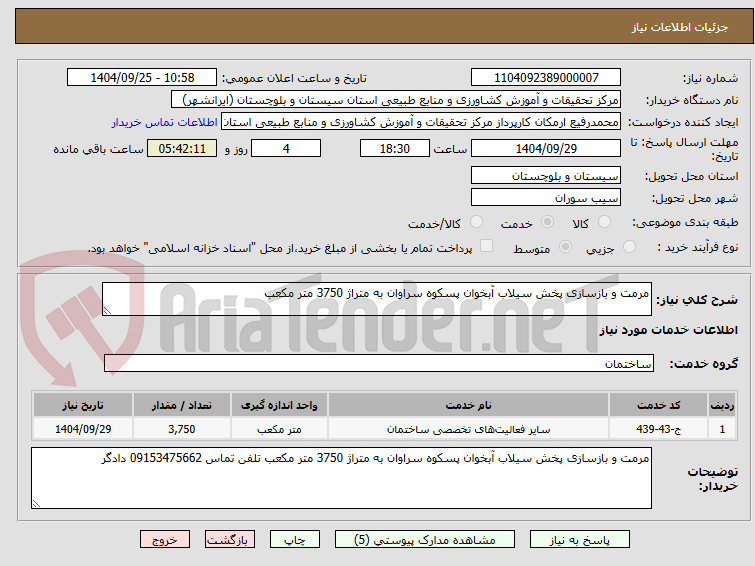Click the شماره نیاز field 1104092389000007
This screenshot has width=755, height=566.
coord(546,78)
